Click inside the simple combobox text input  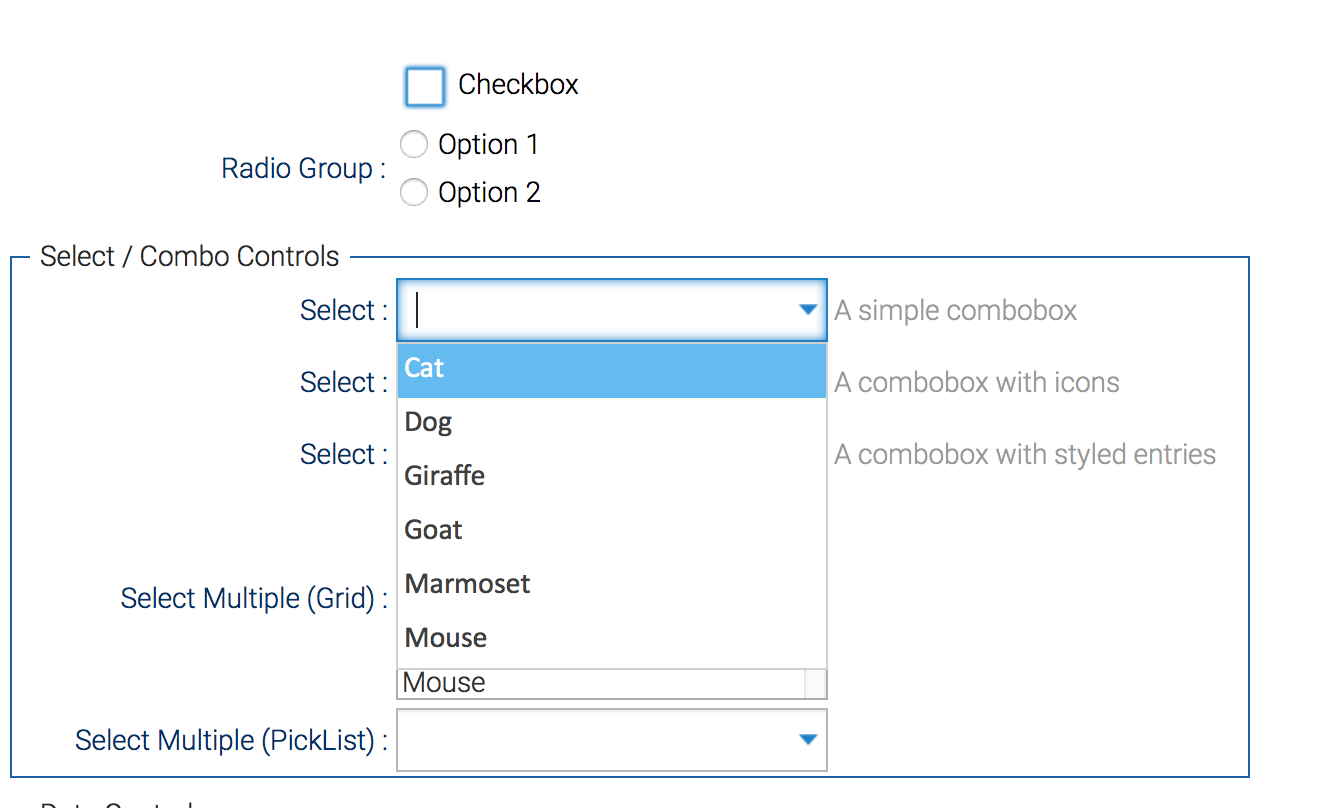(597, 311)
